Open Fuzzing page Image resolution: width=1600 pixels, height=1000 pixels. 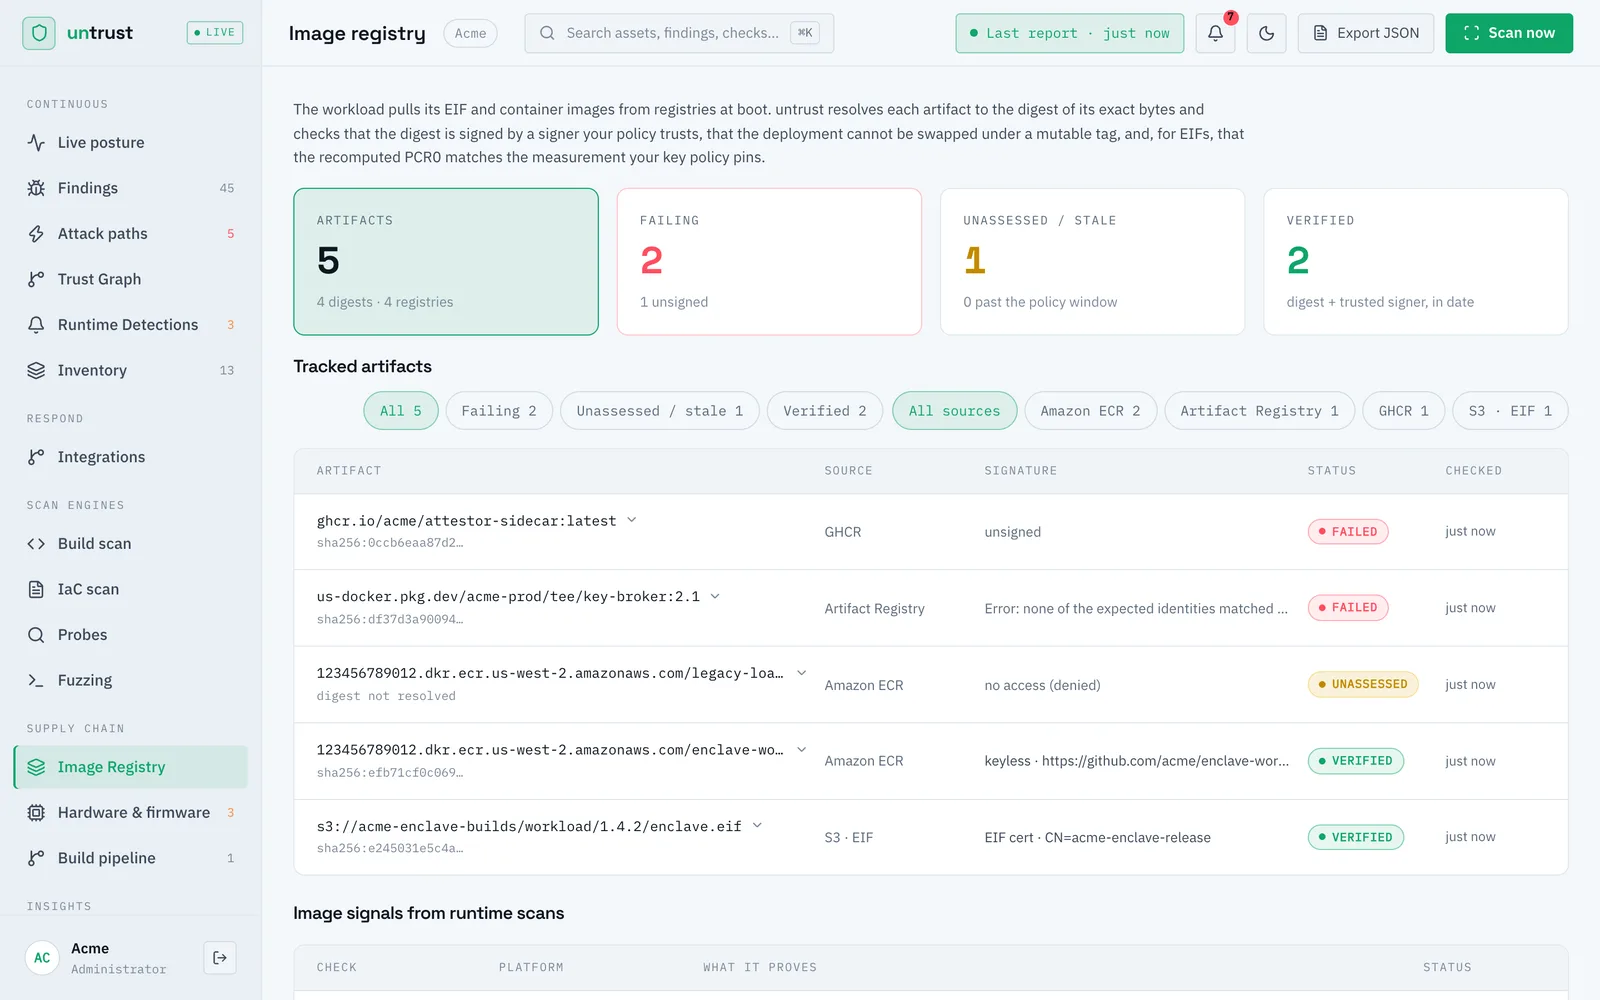click(130, 680)
